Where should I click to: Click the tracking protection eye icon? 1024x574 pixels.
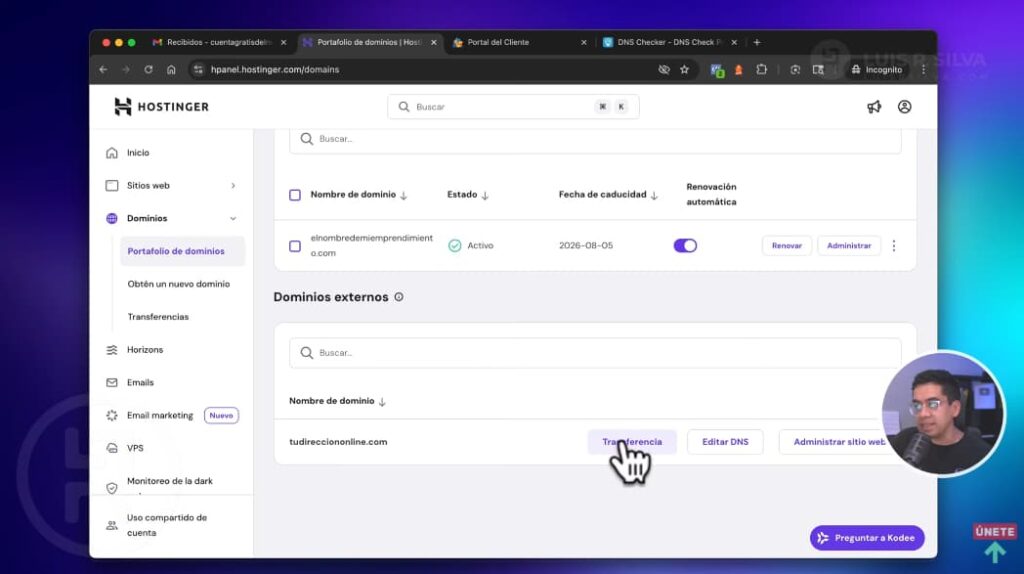664,69
